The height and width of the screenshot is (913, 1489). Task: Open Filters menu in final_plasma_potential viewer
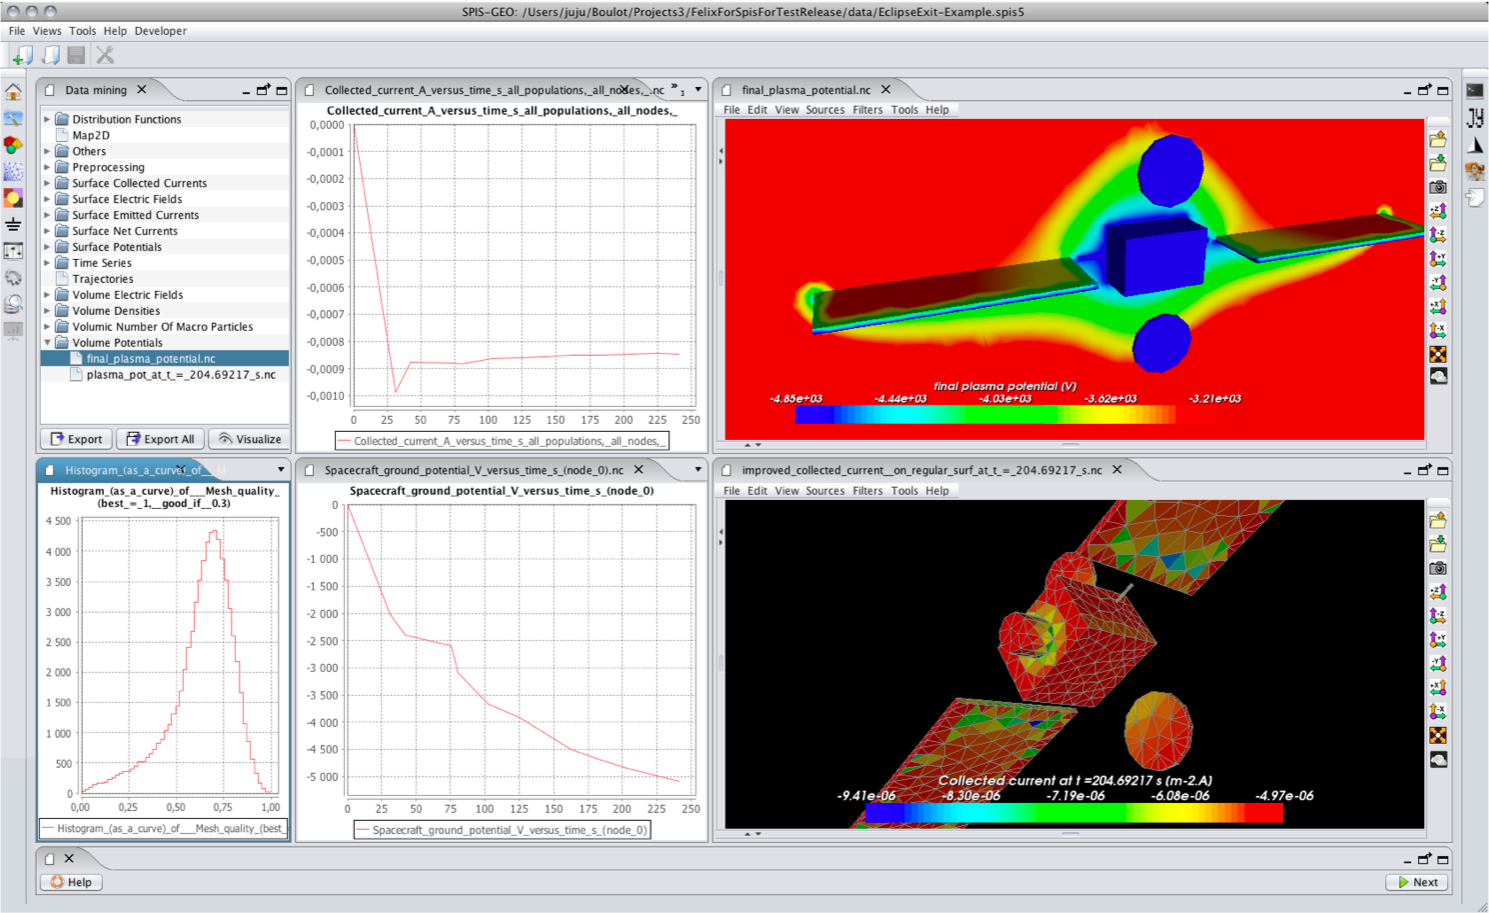867,110
